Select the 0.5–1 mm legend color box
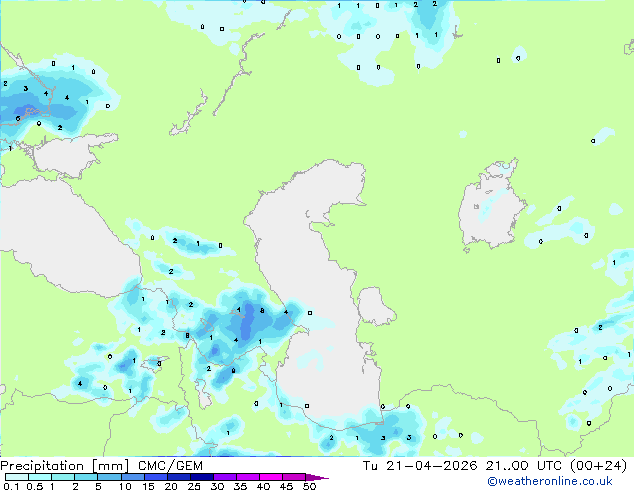Viewport: 634px width, 490px height. pos(40,477)
